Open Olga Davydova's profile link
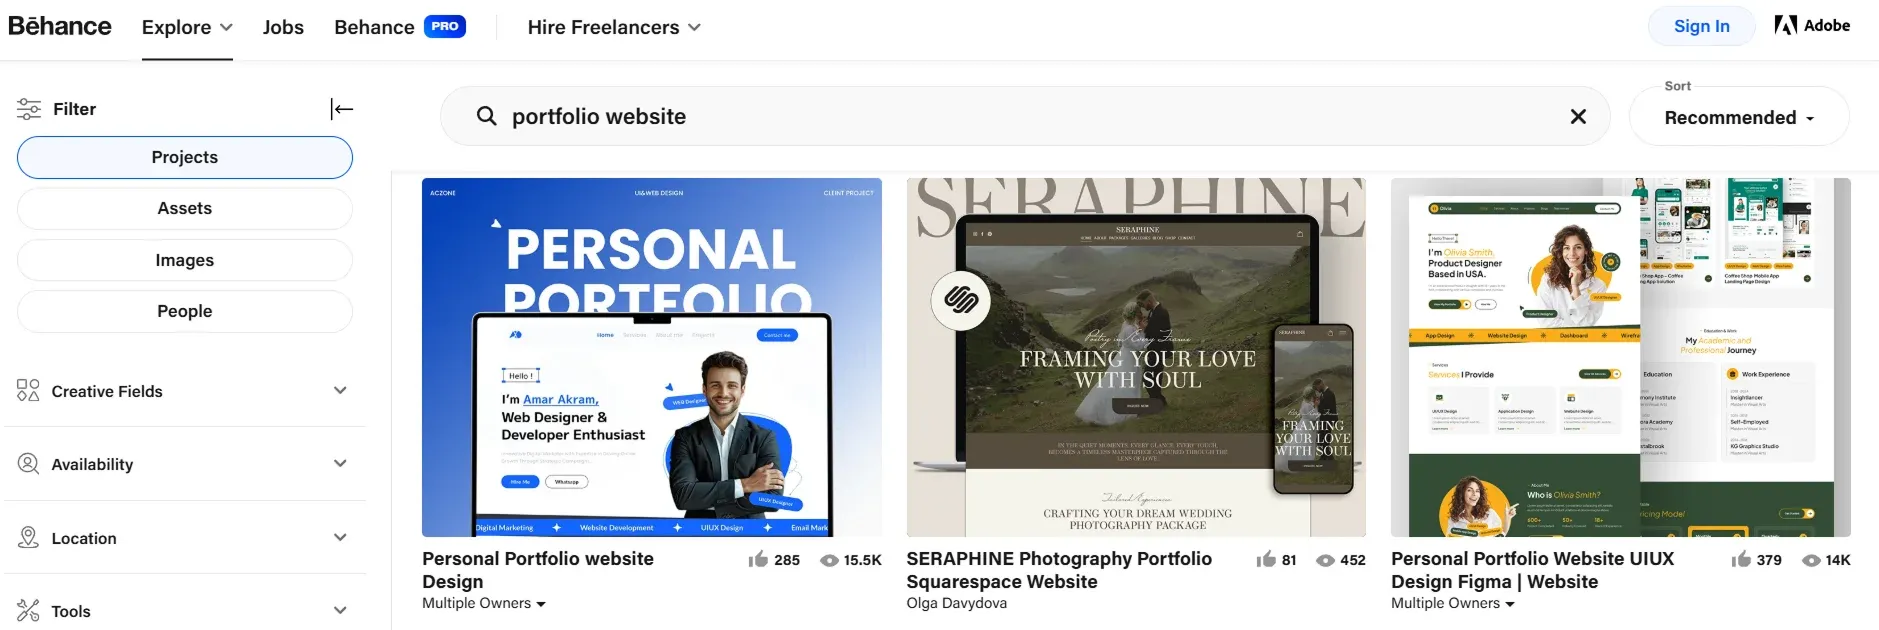Screen dimensions: 1879x630 tap(957, 603)
